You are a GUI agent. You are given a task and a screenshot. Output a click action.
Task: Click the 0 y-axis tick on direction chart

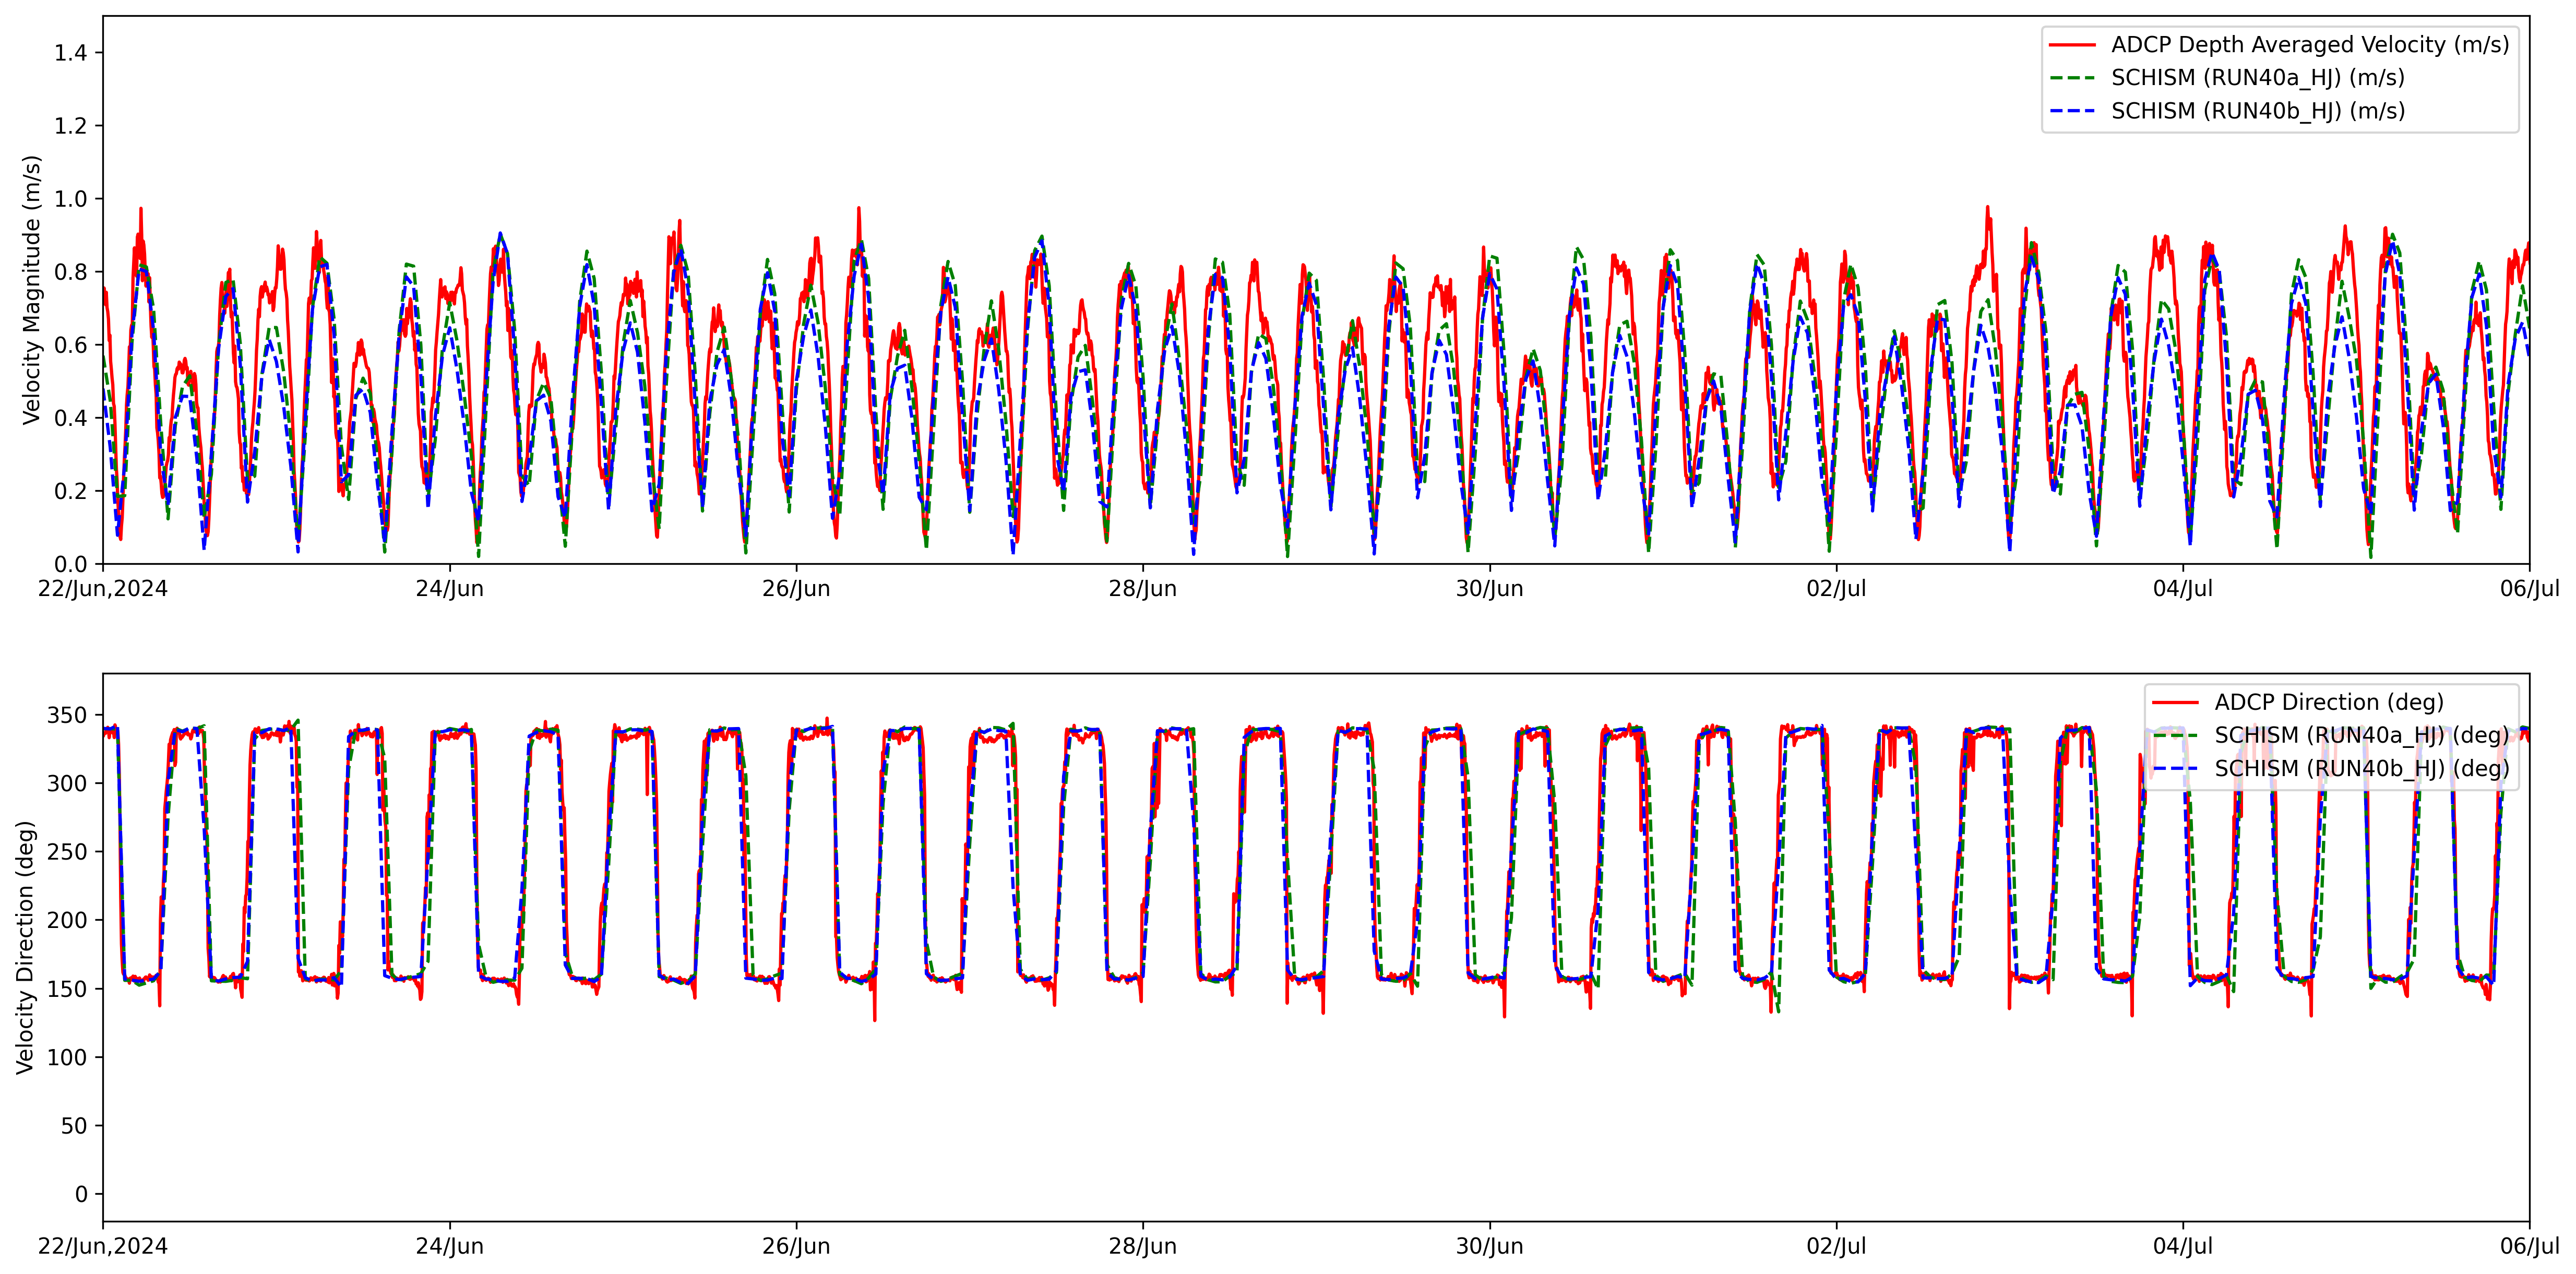coord(81,1194)
